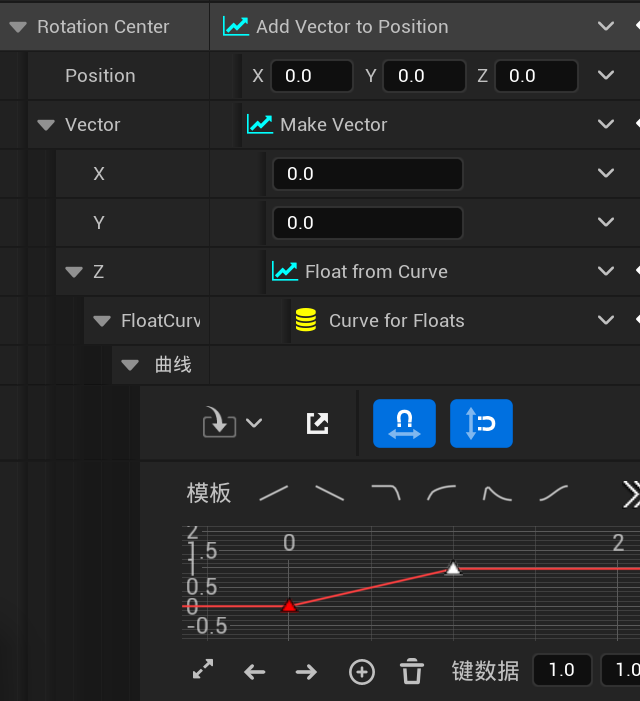Collapse the FloatCurve tree item
Image resolution: width=640 pixels, height=701 pixels.
pos(102,321)
